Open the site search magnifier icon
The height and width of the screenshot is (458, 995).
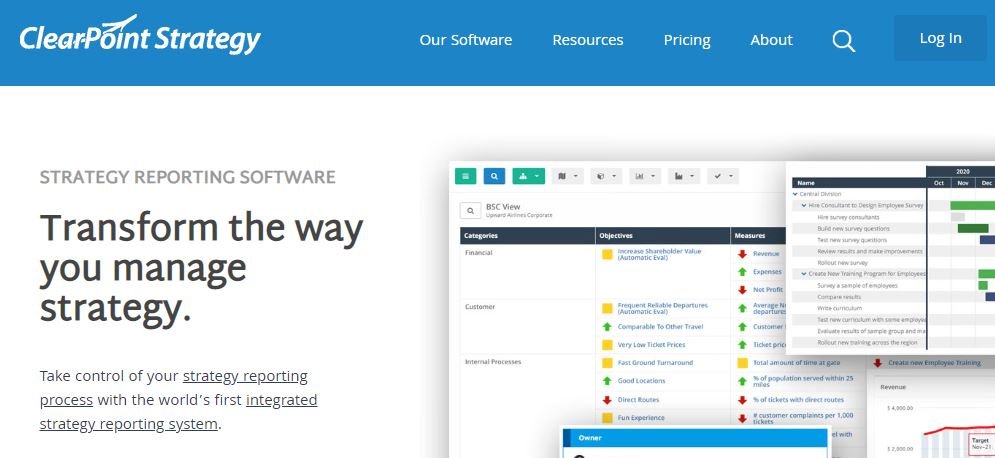(x=843, y=41)
